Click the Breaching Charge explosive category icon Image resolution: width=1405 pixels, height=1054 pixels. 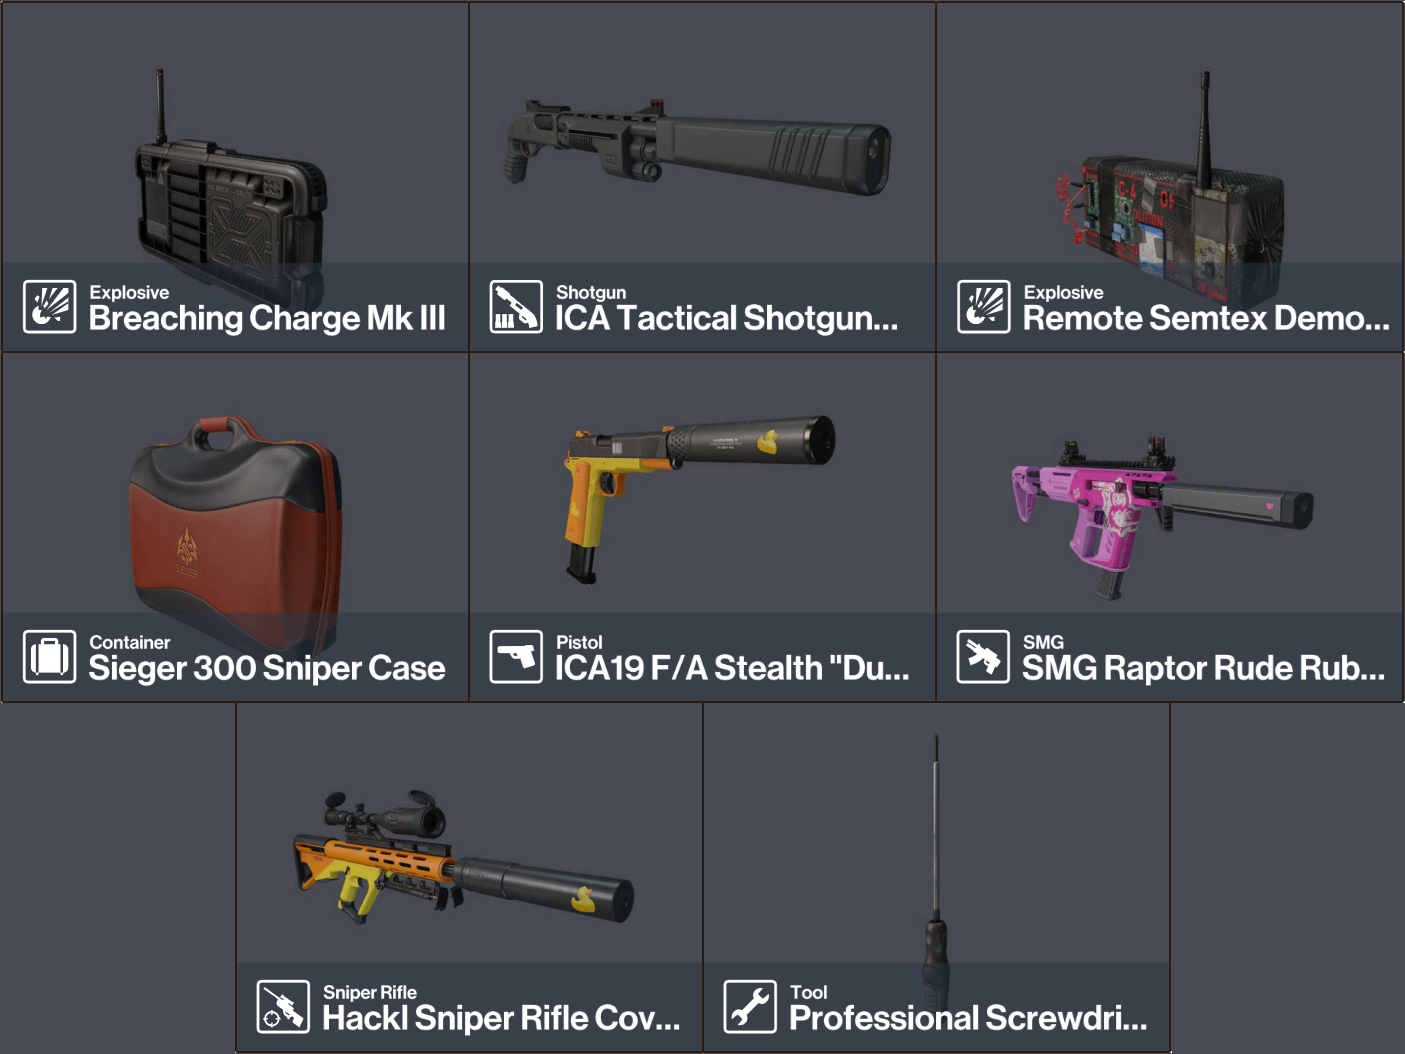pyautogui.click(x=49, y=306)
